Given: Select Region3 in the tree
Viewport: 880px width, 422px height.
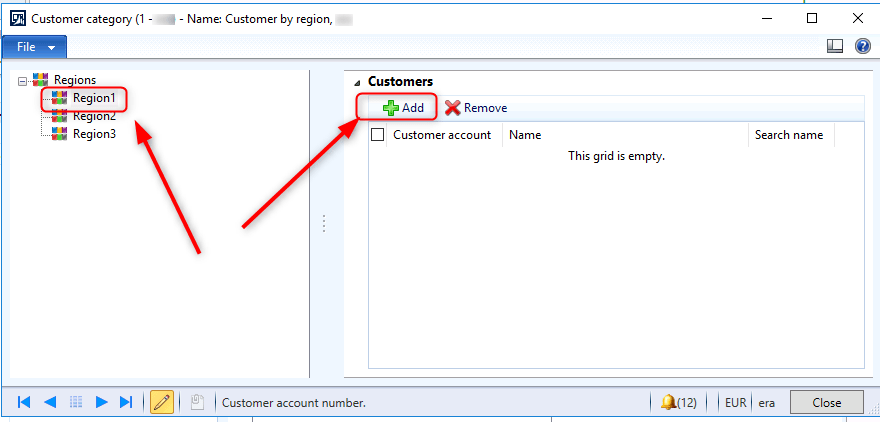Looking at the screenshot, I should [93, 134].
